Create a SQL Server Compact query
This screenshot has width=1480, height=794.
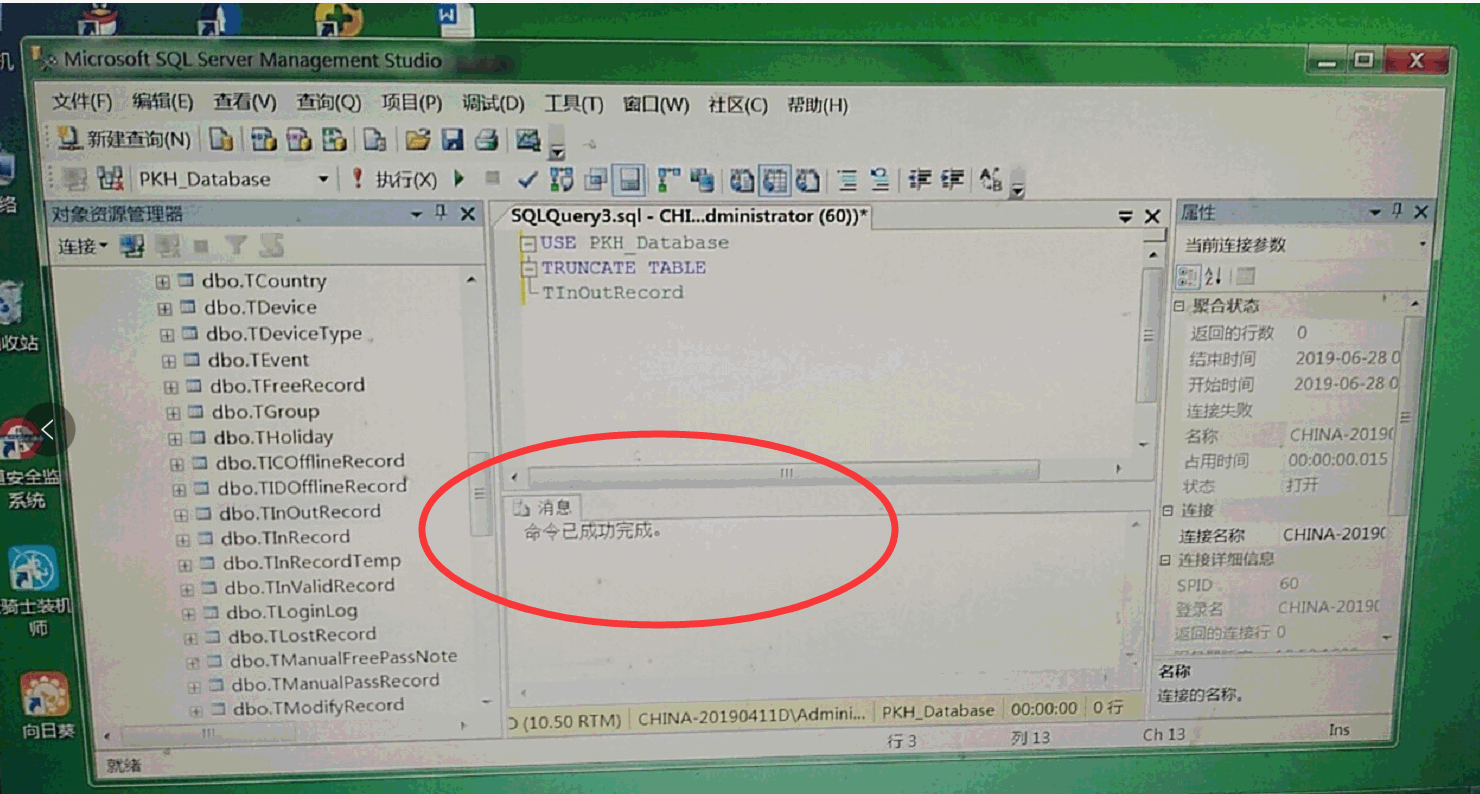pyautogui.click(x=373, y=140)
